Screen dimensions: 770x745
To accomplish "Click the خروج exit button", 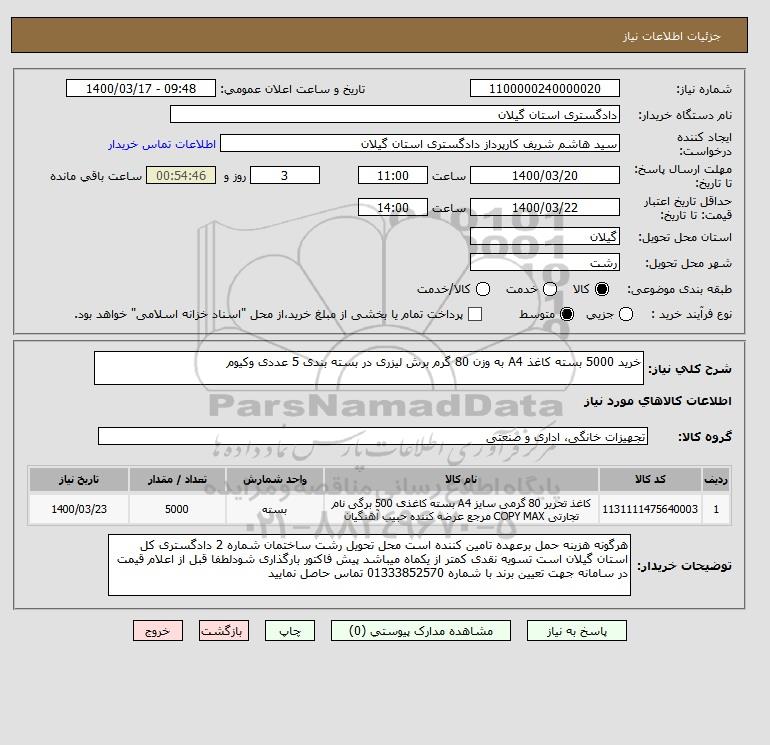I will [x=158, y=631].
